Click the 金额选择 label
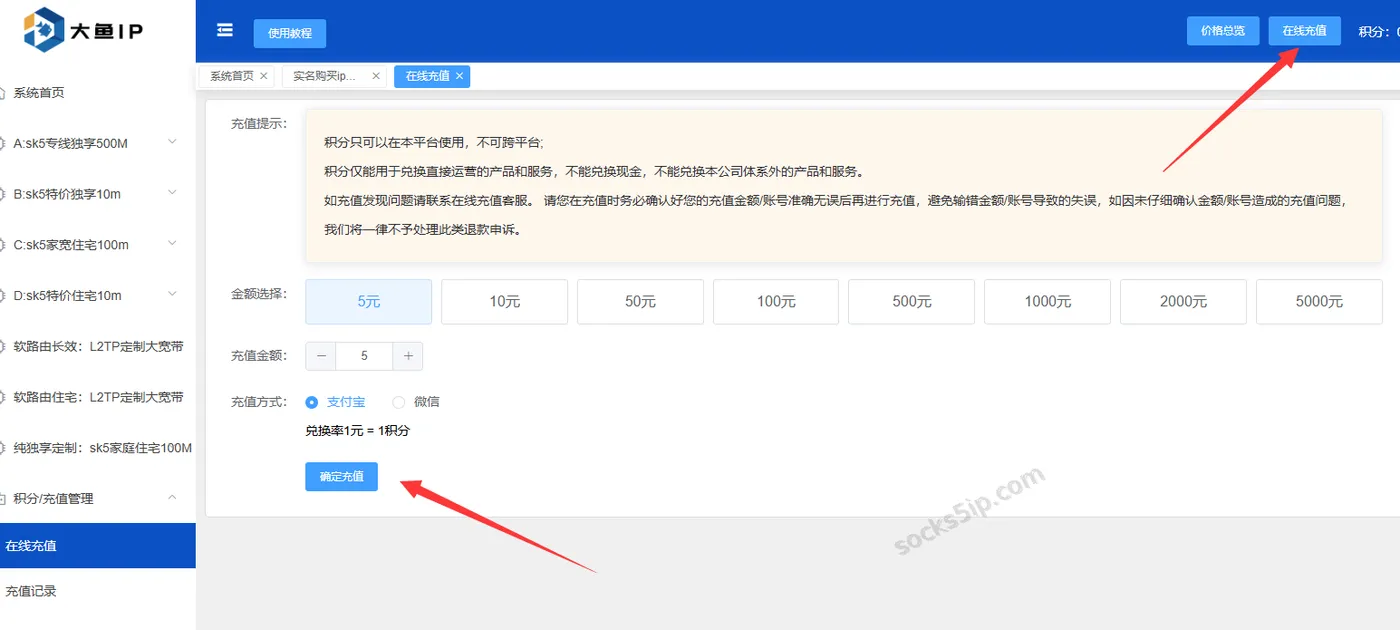 [x=259, y=294]
